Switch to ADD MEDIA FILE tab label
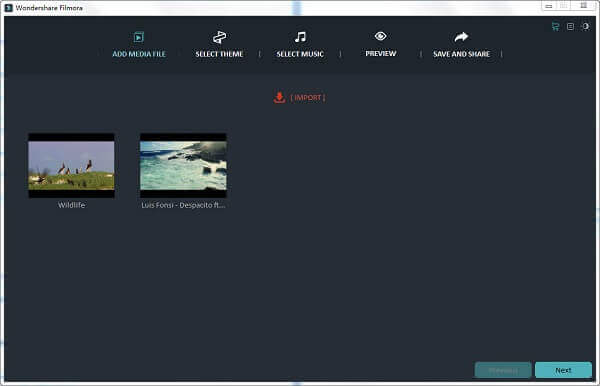600x386 pixels. (x=139, y=54)
